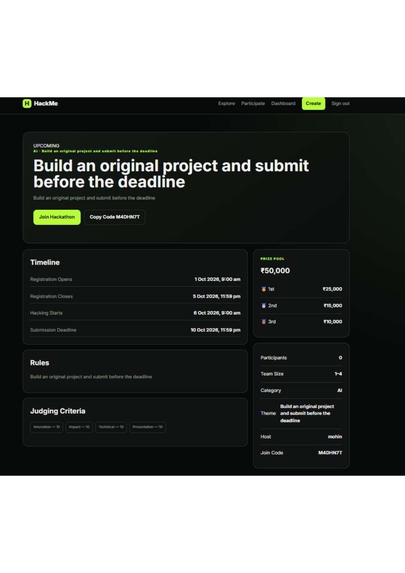
Task: Click the large hackathon title heading
Action: click(x=171, y=174)
